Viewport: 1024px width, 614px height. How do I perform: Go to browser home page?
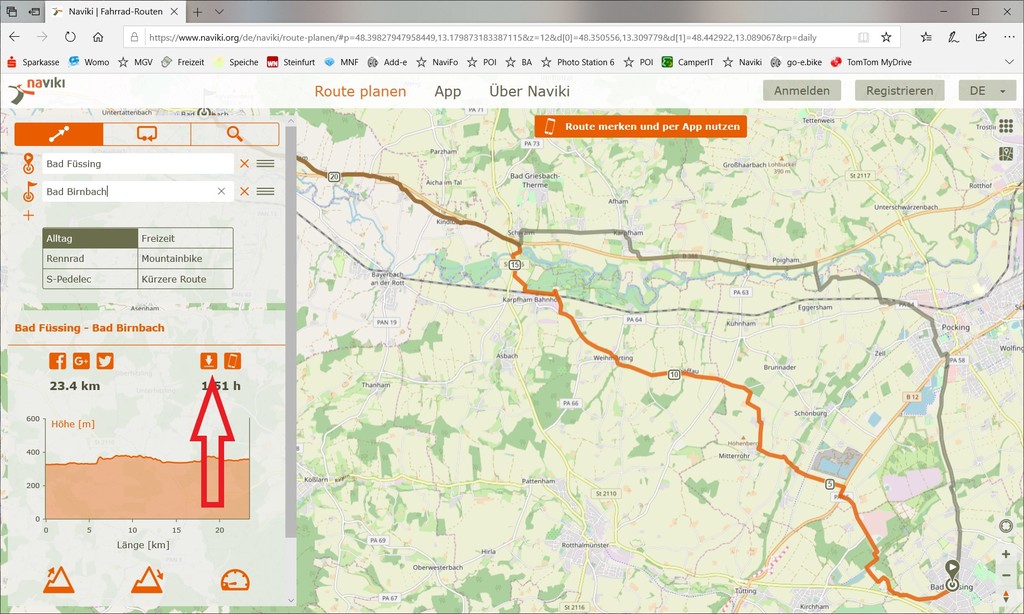(x=98, y=37)
